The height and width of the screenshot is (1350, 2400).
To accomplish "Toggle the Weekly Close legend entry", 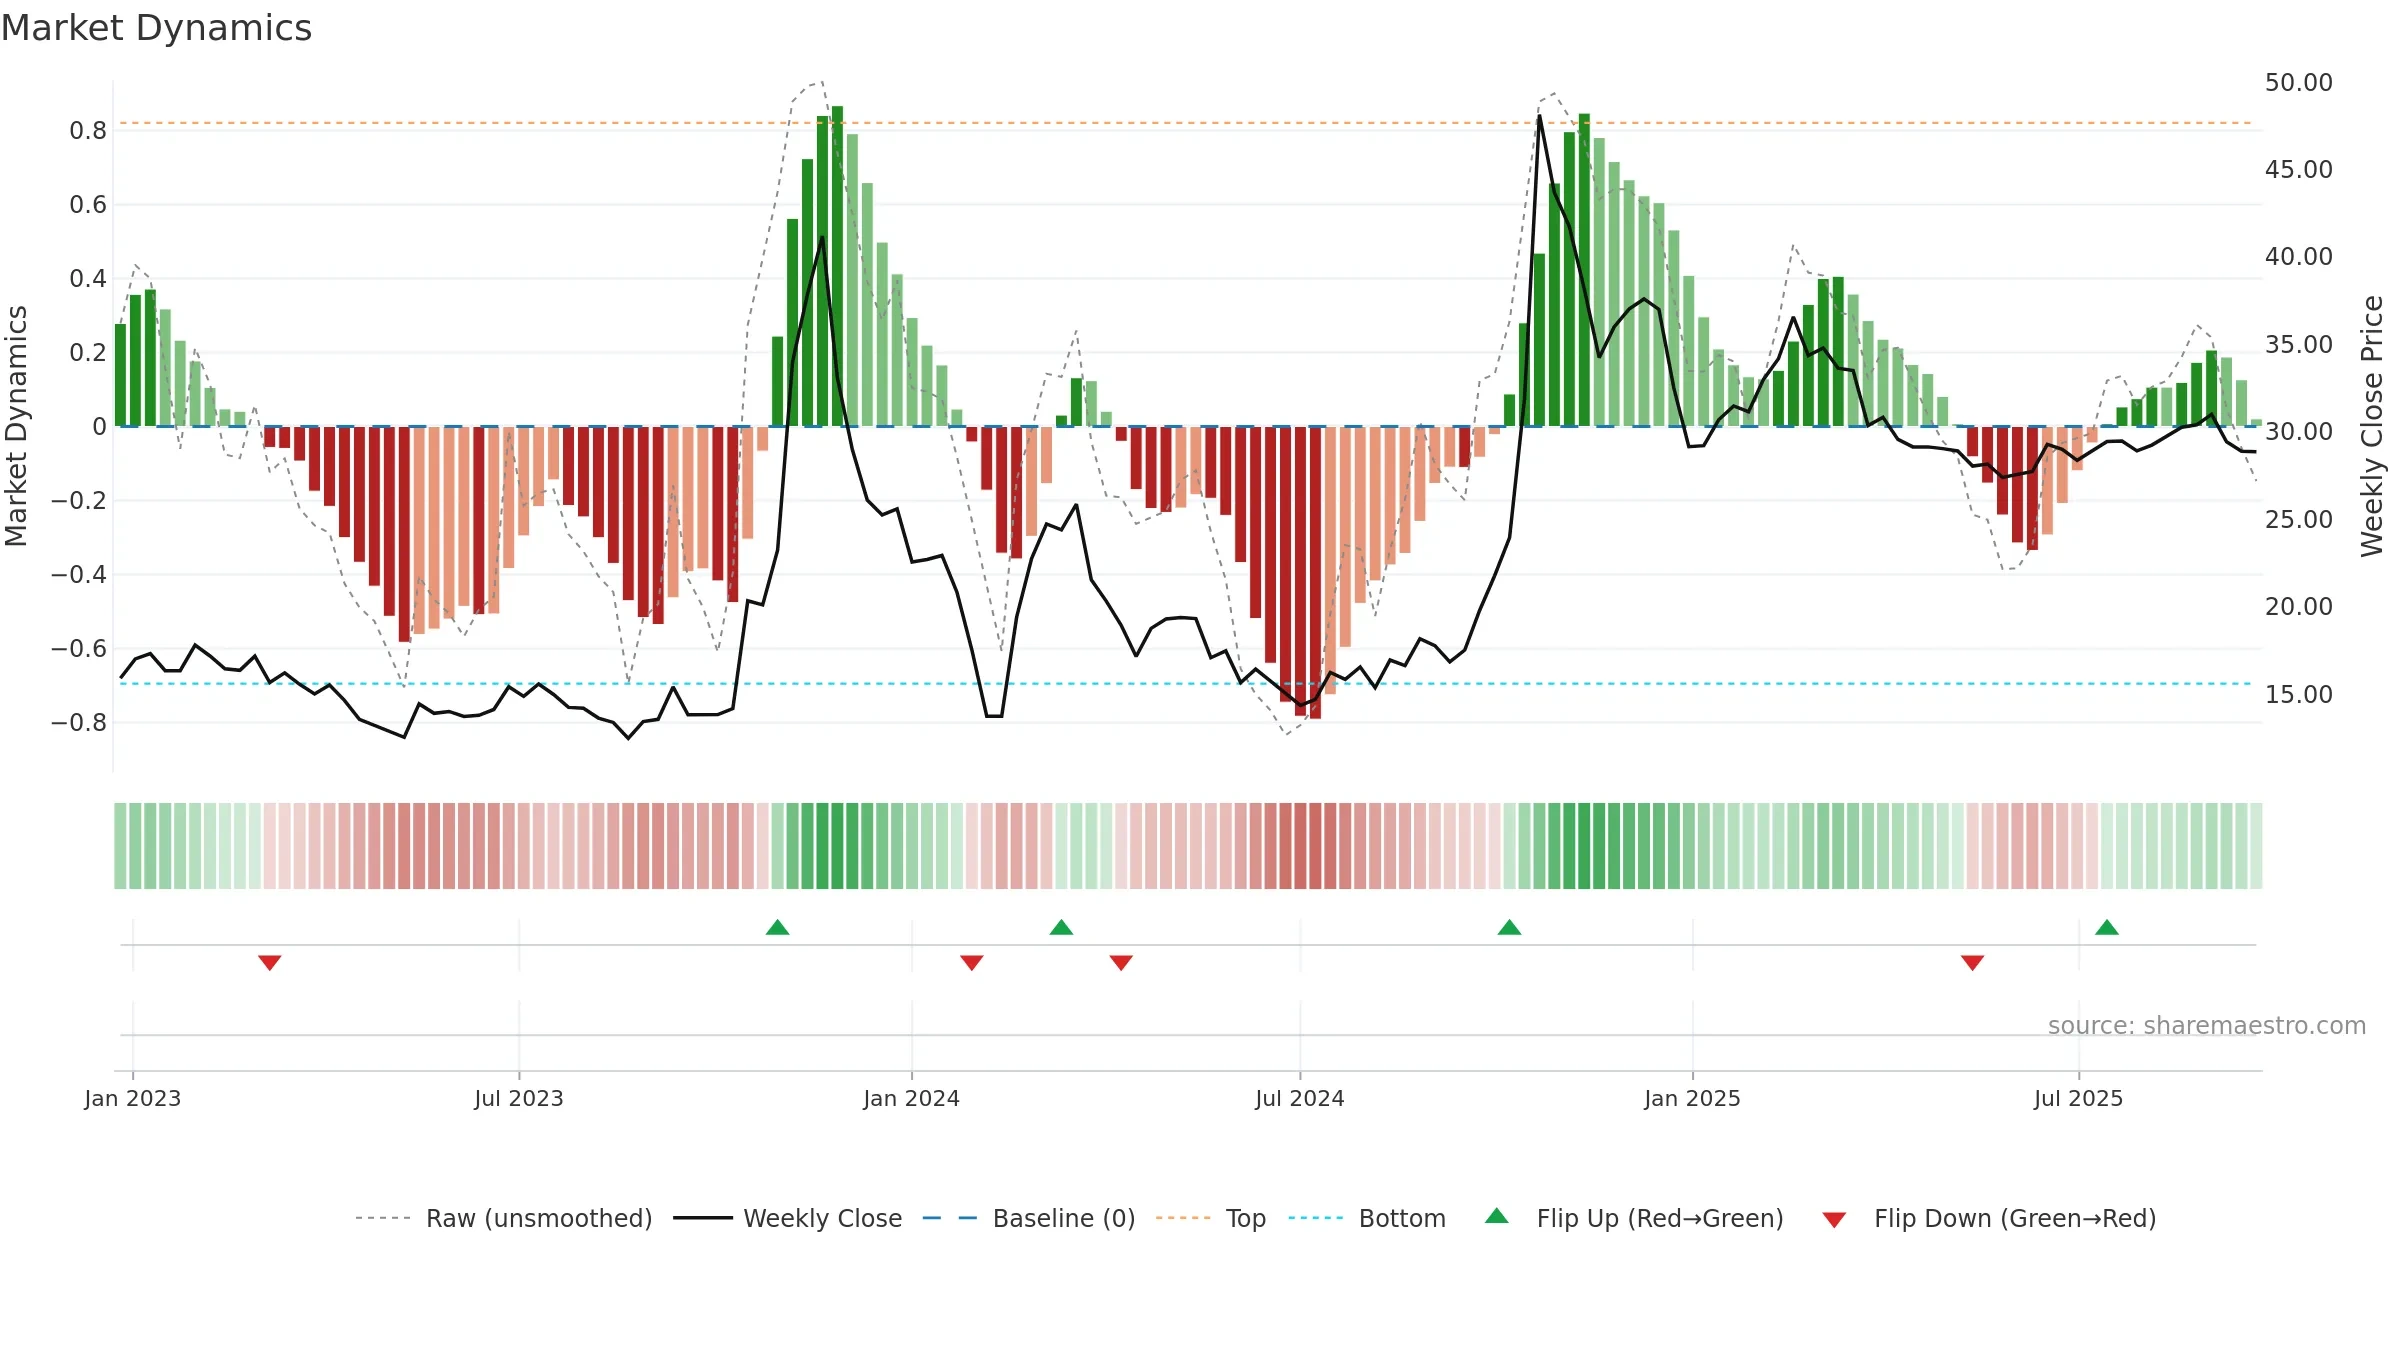I will tap(787, 1218).
